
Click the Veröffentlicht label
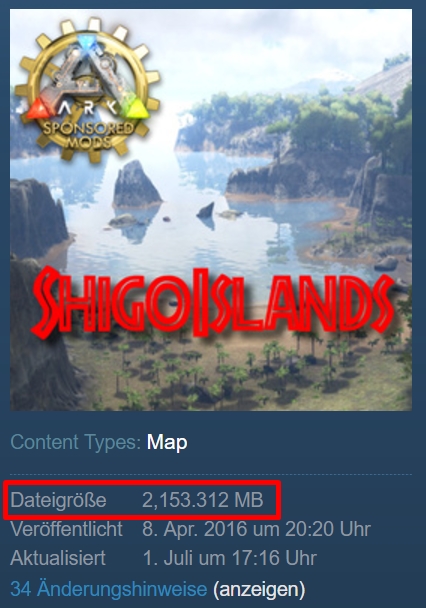point(67,529)
